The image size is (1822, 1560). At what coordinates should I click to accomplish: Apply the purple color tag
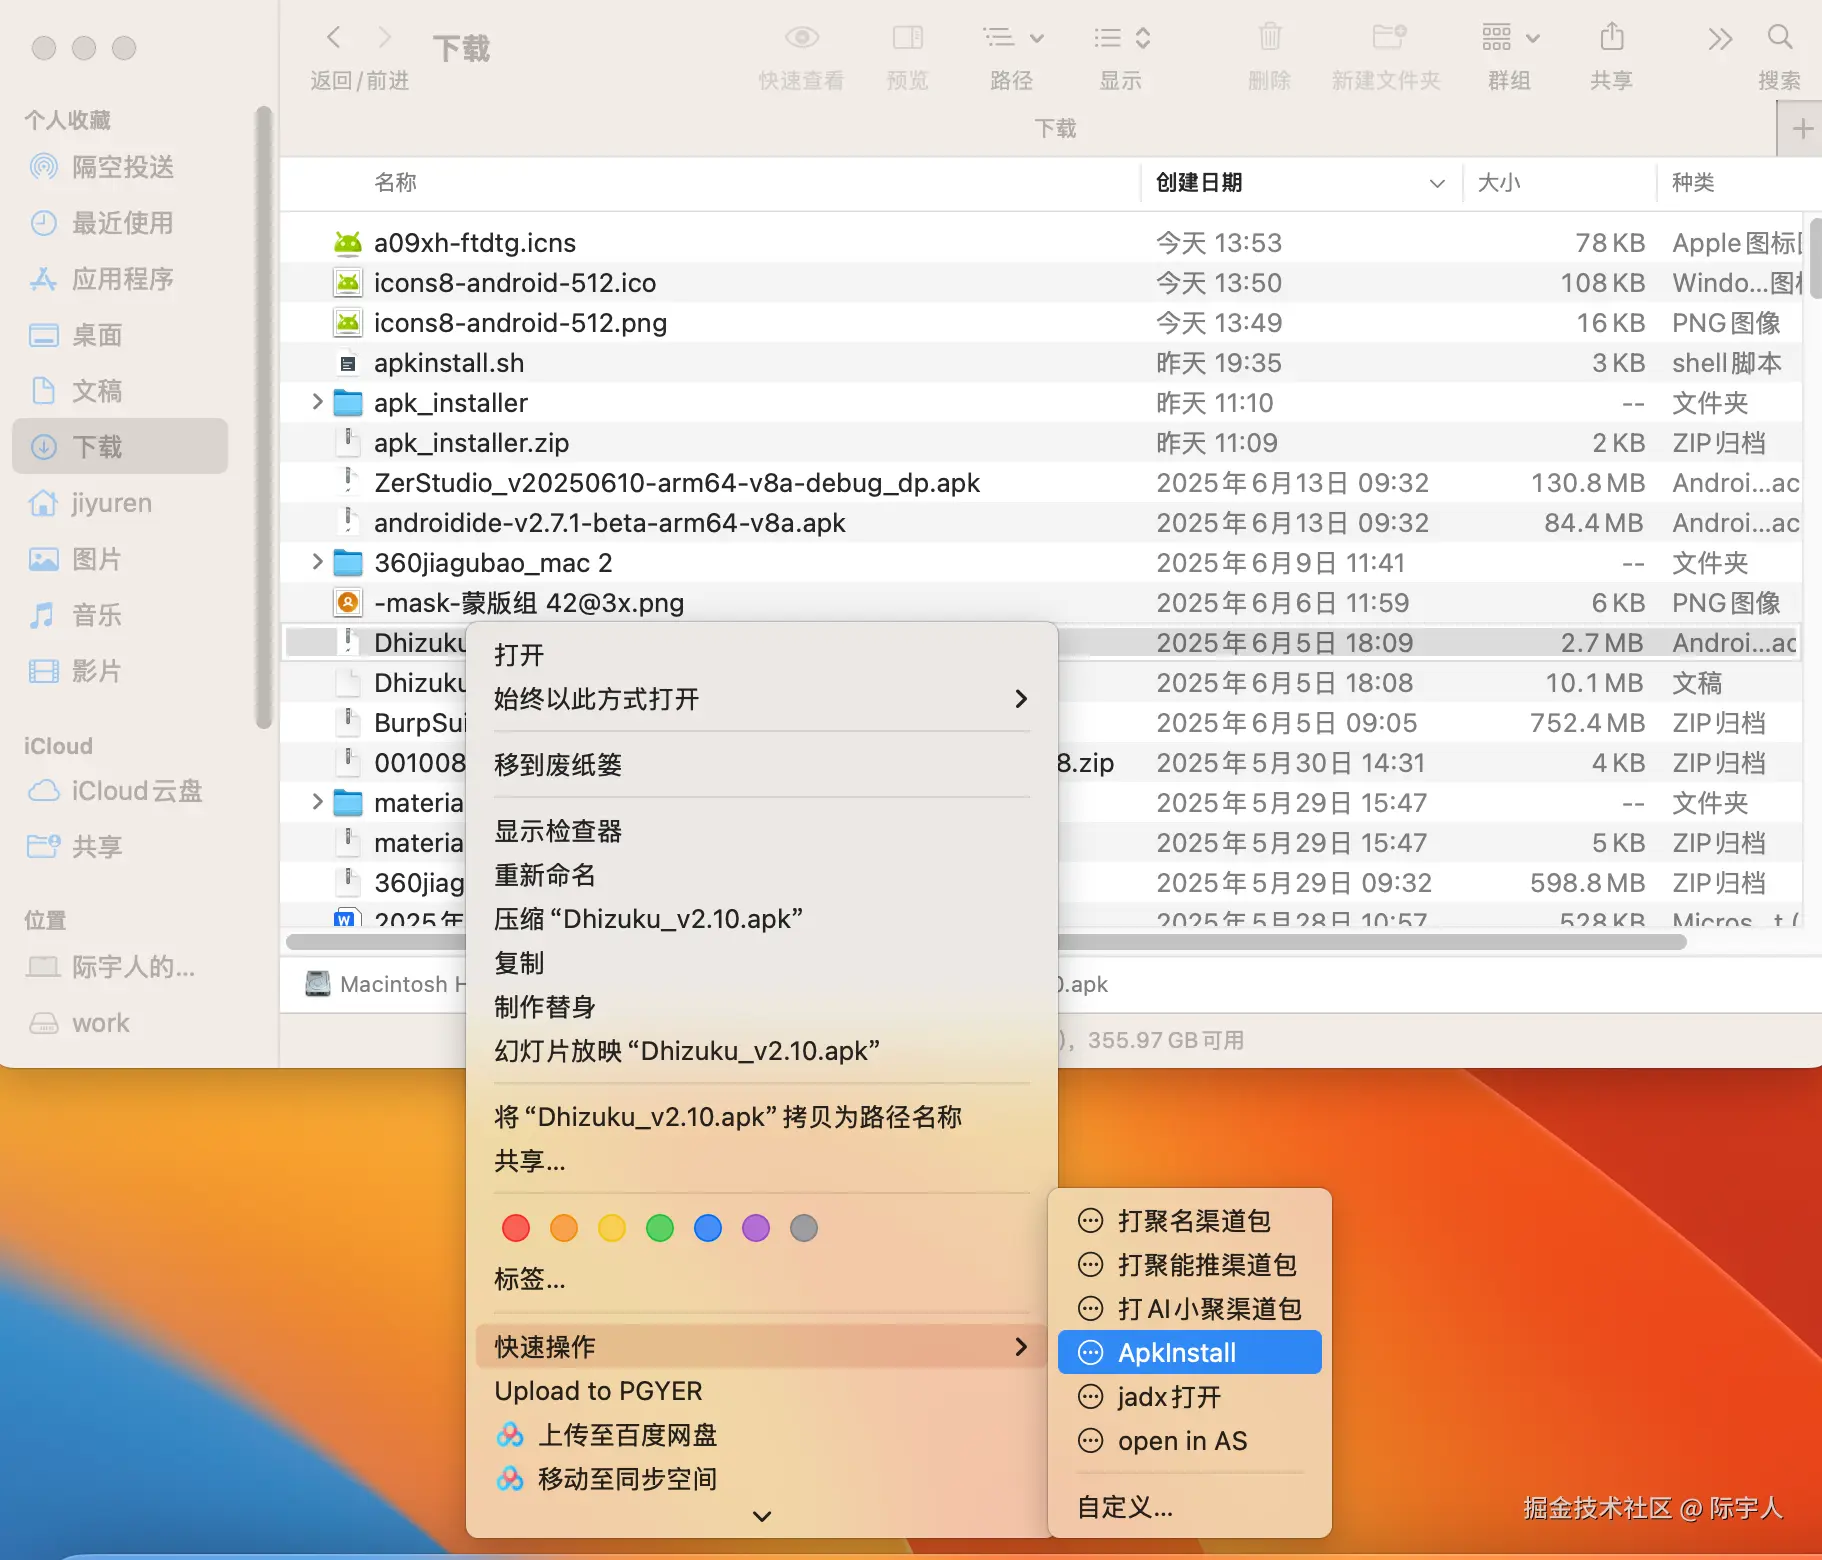click(x=756, y=1228)
